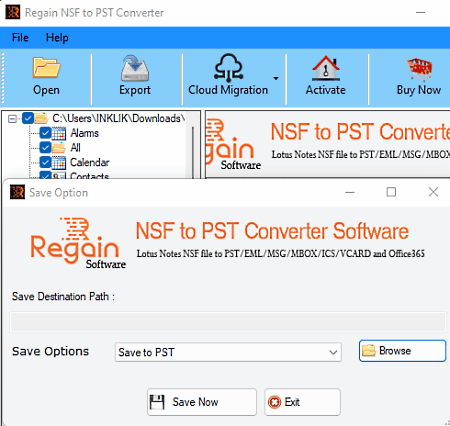The image size is (450, 426).
Task: Click the 'Save Option' dialog title text
Action: coord(59,193)
